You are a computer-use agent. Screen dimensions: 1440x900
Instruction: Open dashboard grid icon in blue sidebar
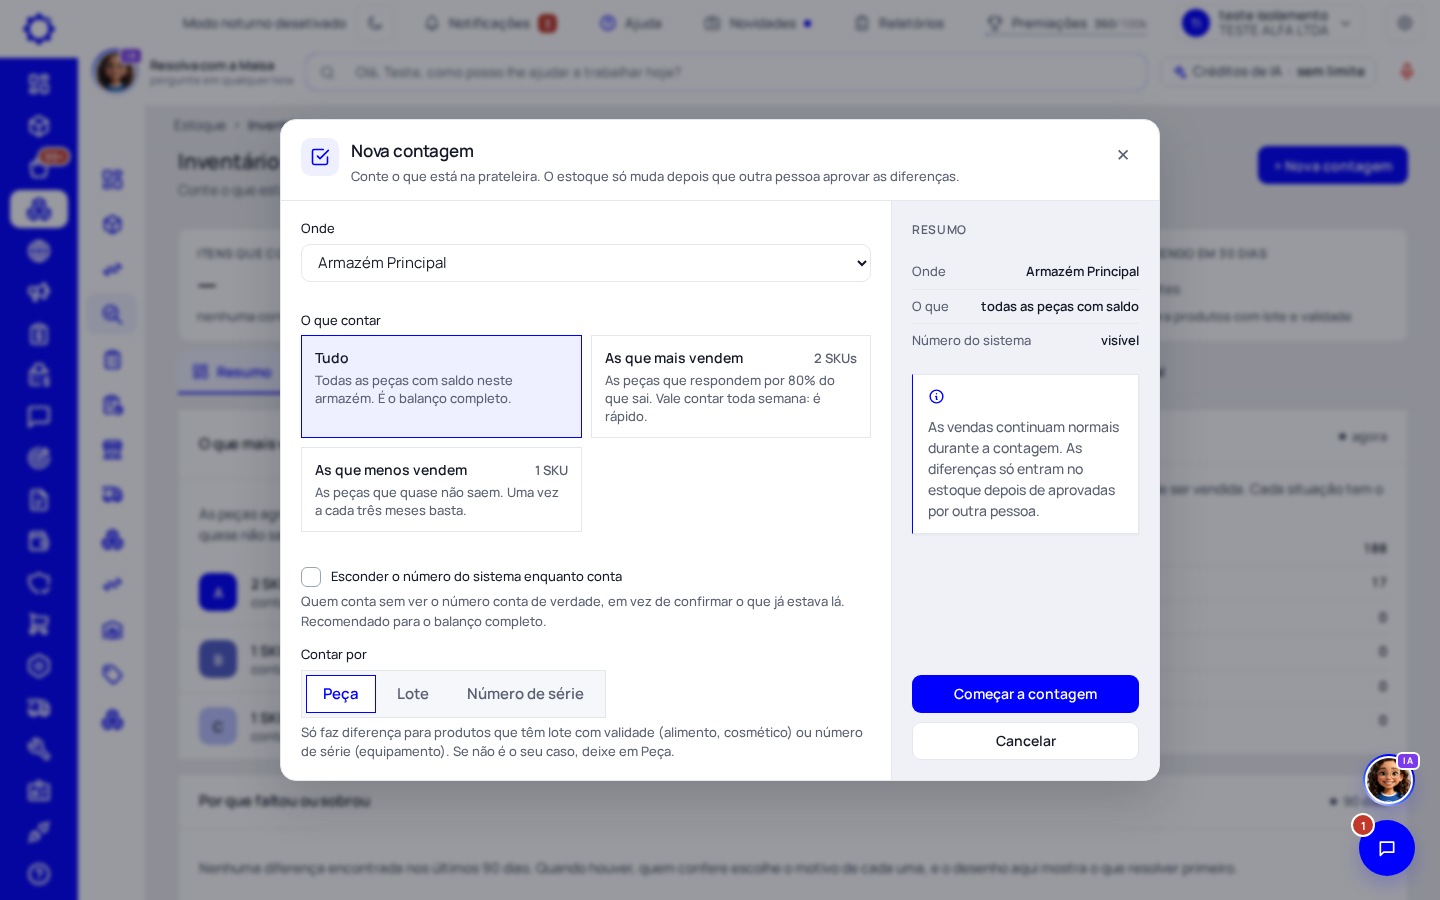click(x=39, y=84)
